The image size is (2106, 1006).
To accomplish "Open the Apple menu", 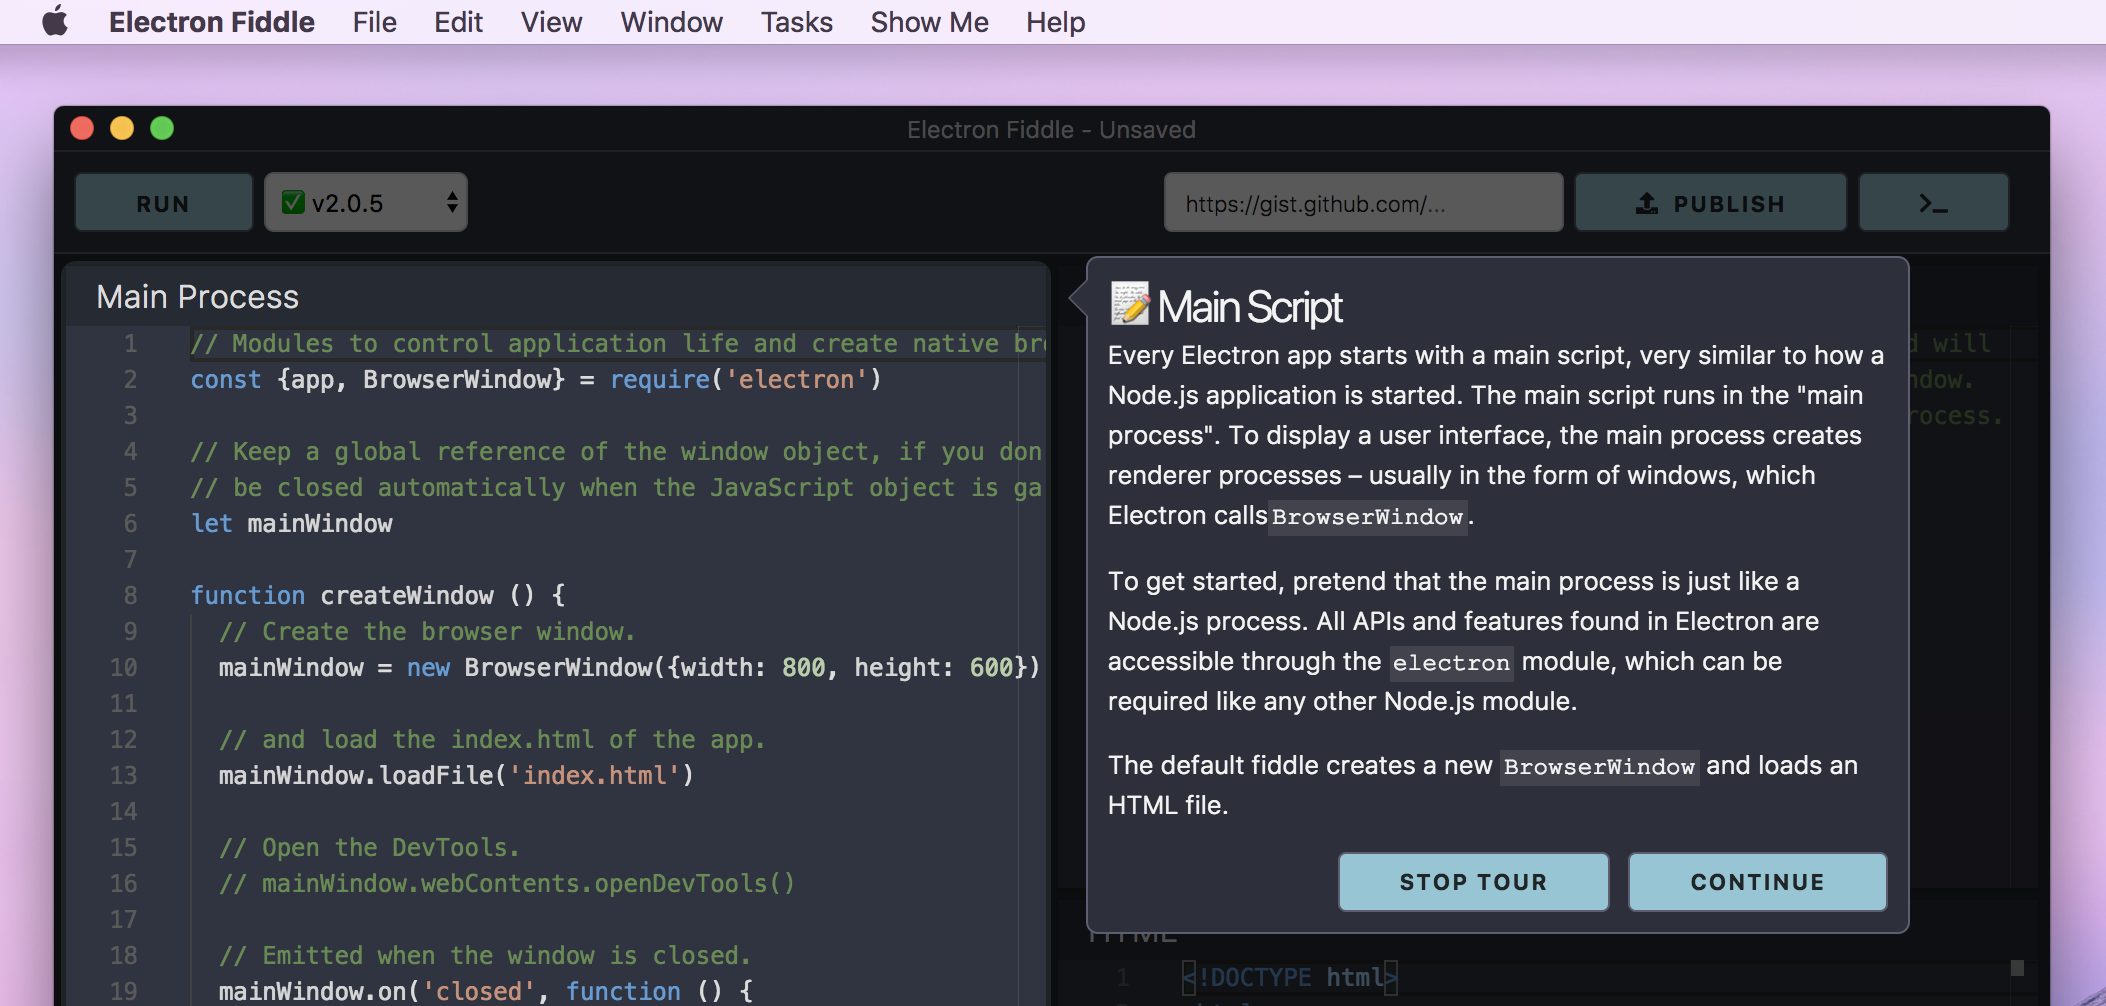I will tap(57, 22).
